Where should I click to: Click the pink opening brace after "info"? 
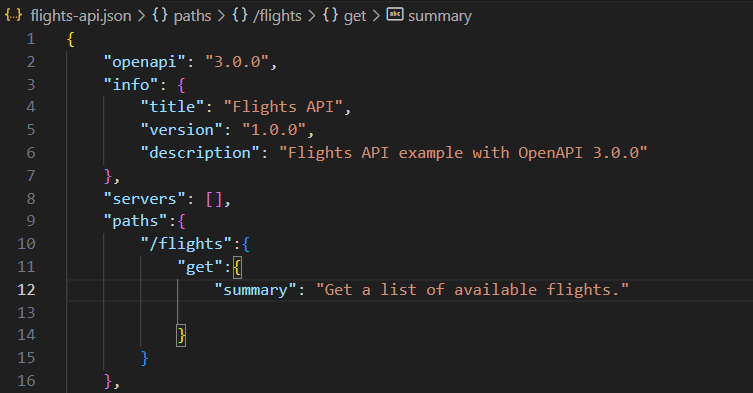pyautogui.click(x=181, y=86)
